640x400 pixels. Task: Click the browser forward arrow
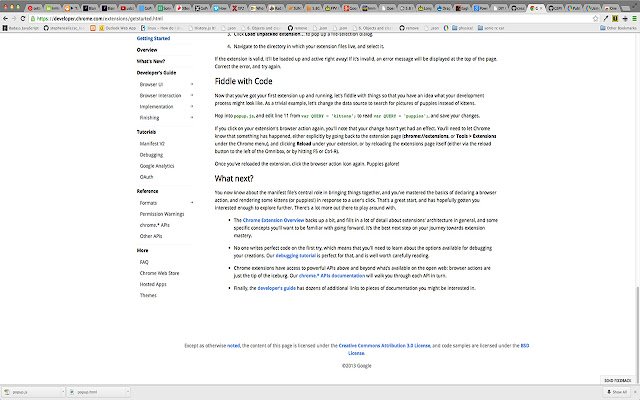[14, 19]
